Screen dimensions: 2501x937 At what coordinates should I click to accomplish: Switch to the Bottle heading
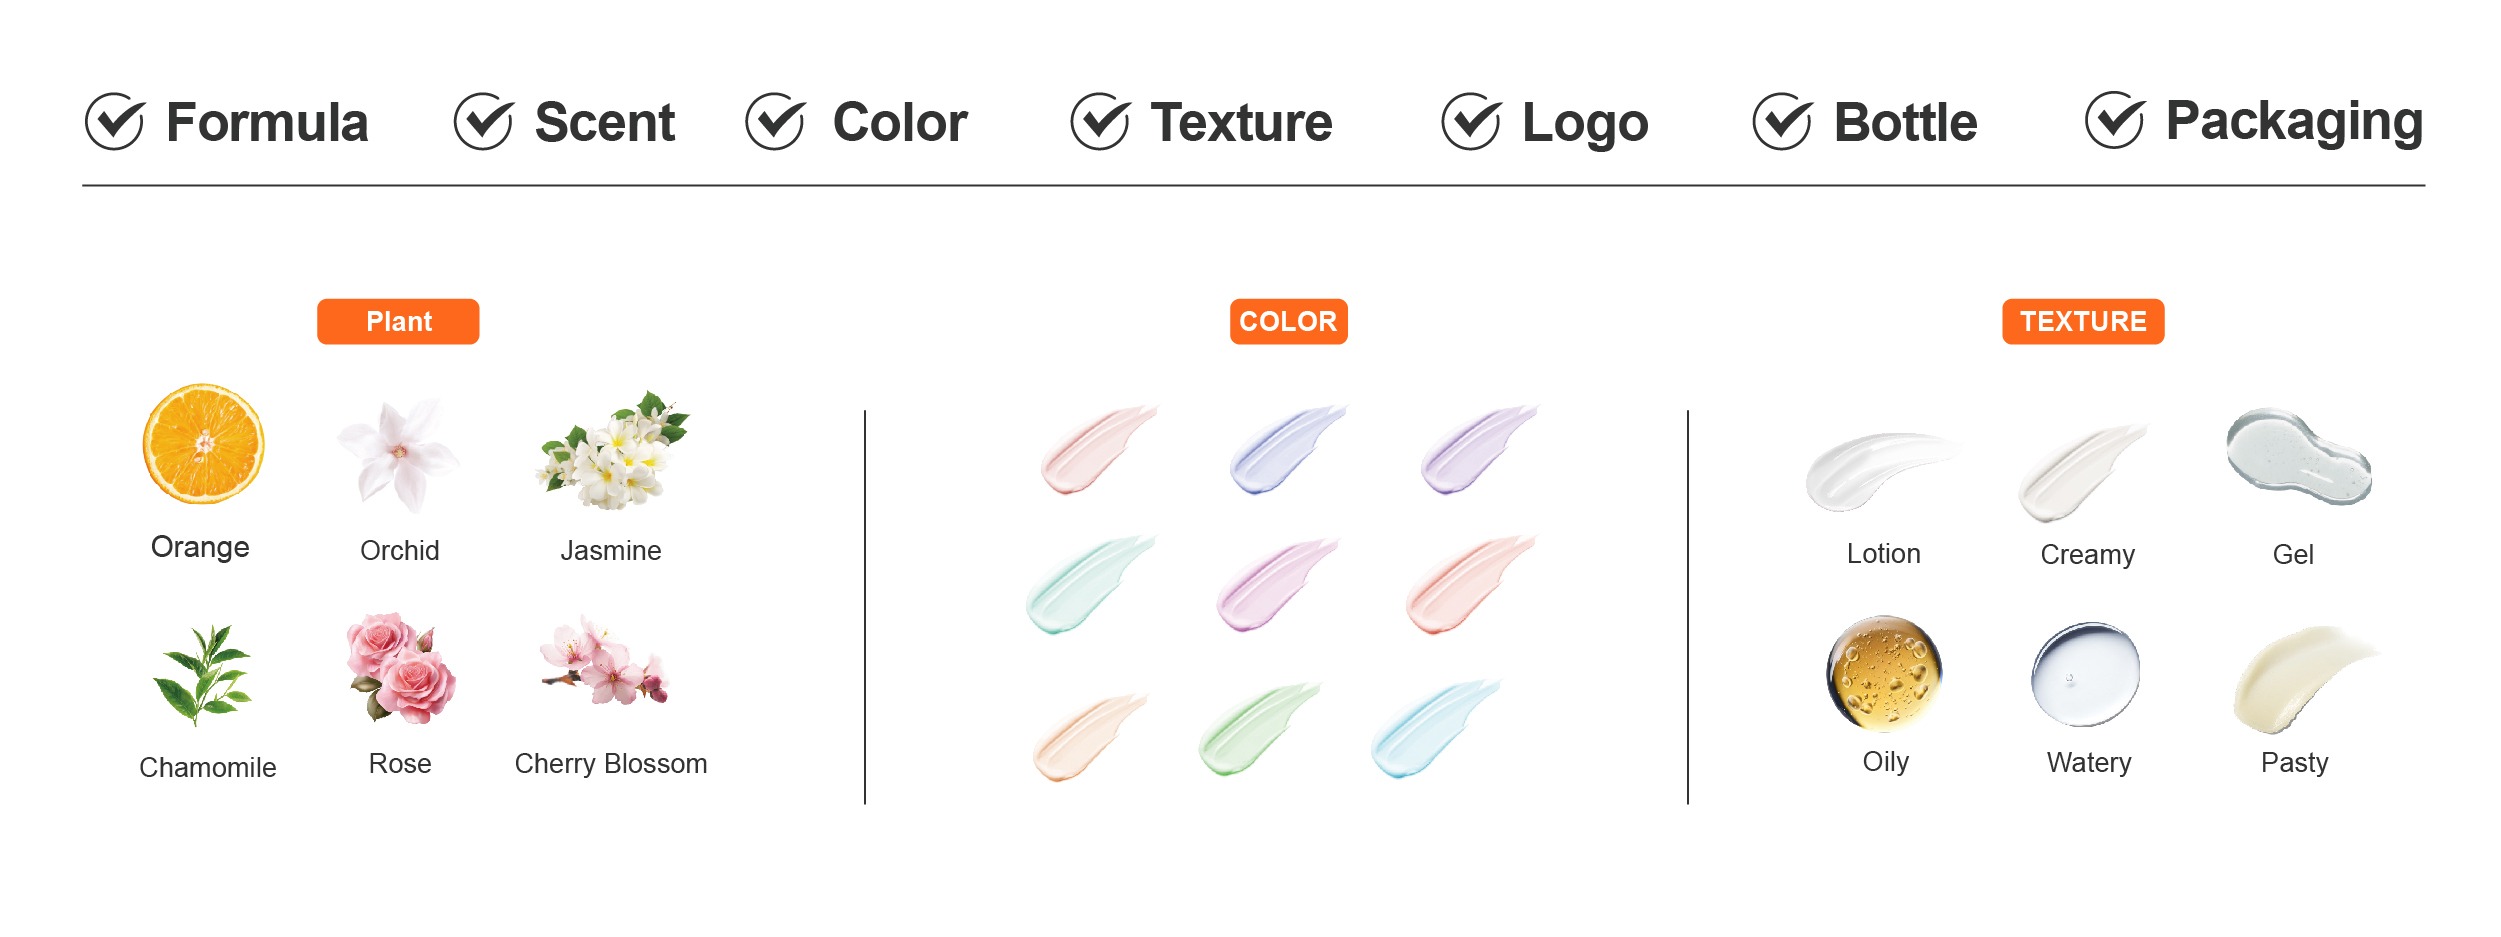tap(1905, 123)
